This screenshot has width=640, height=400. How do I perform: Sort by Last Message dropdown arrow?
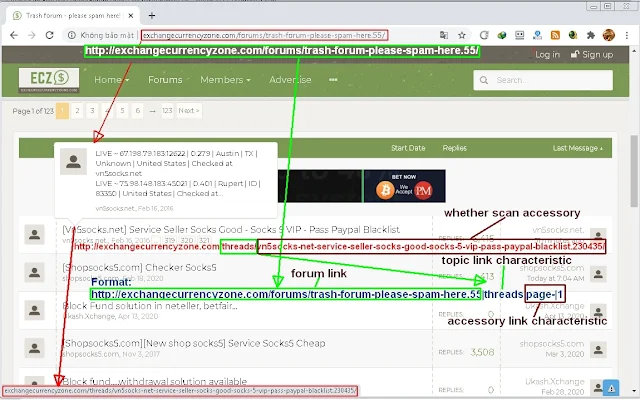tap(601, 149)
